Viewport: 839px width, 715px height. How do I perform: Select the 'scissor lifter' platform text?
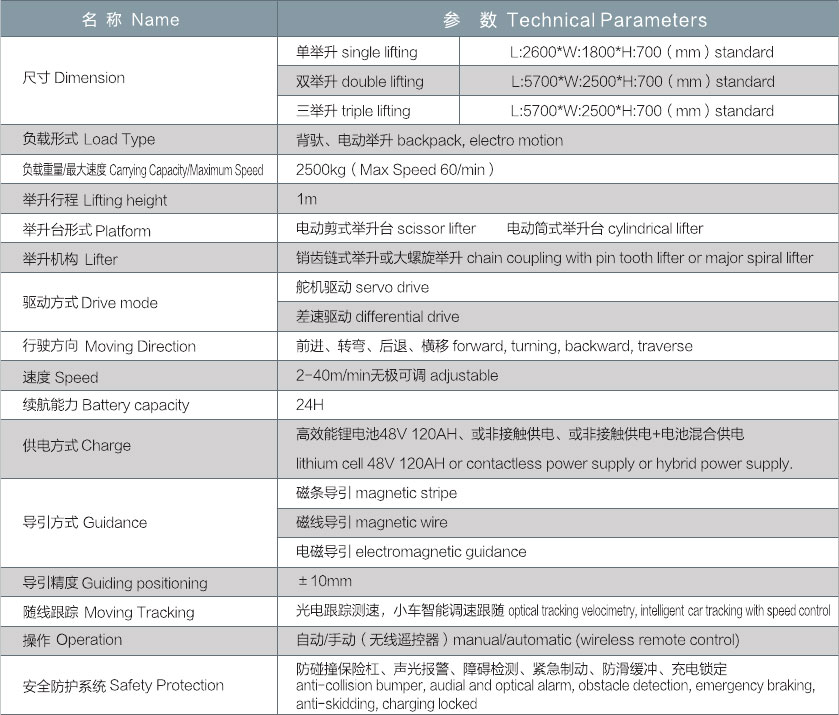[x=386, y=229]
